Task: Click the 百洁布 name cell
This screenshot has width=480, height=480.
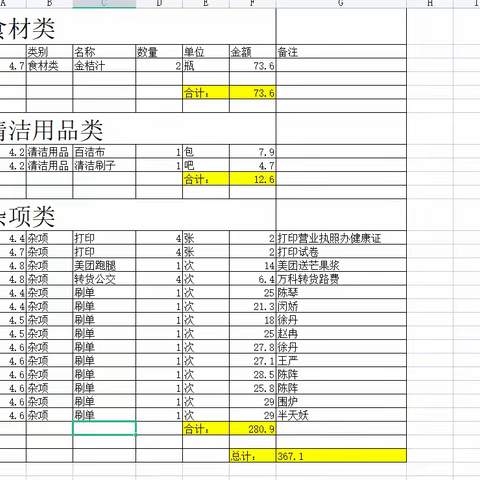Action: coord(104,152)
